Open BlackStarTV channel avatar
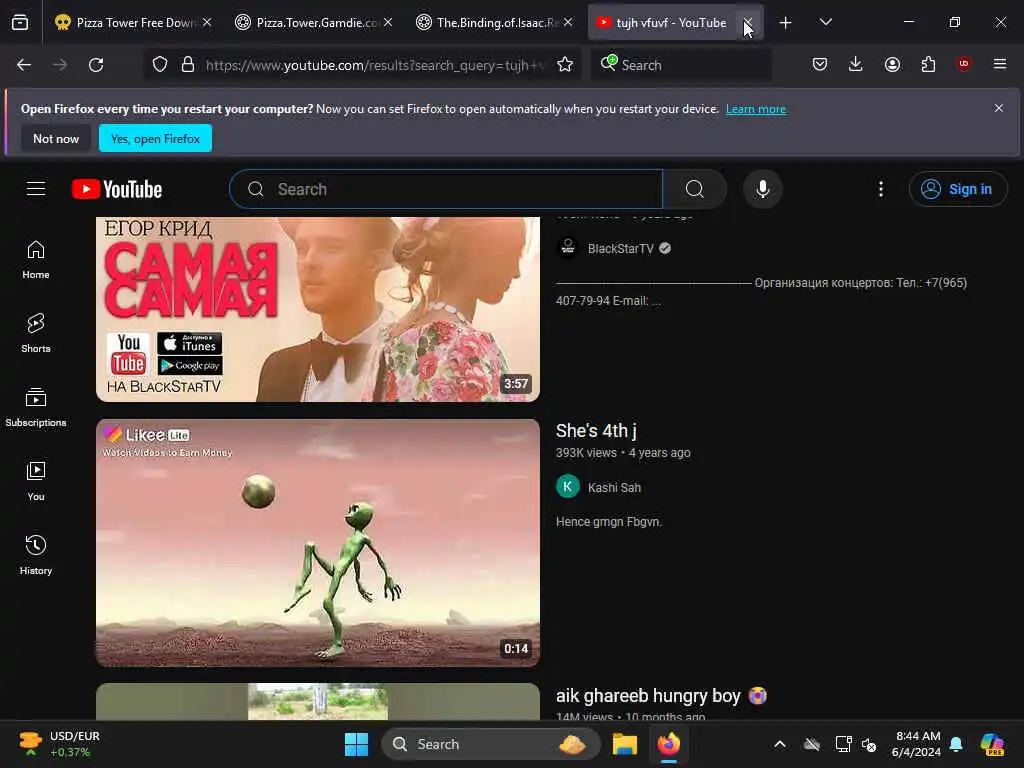The width and height of the screenshot is (1024, 768). [568, 248]
